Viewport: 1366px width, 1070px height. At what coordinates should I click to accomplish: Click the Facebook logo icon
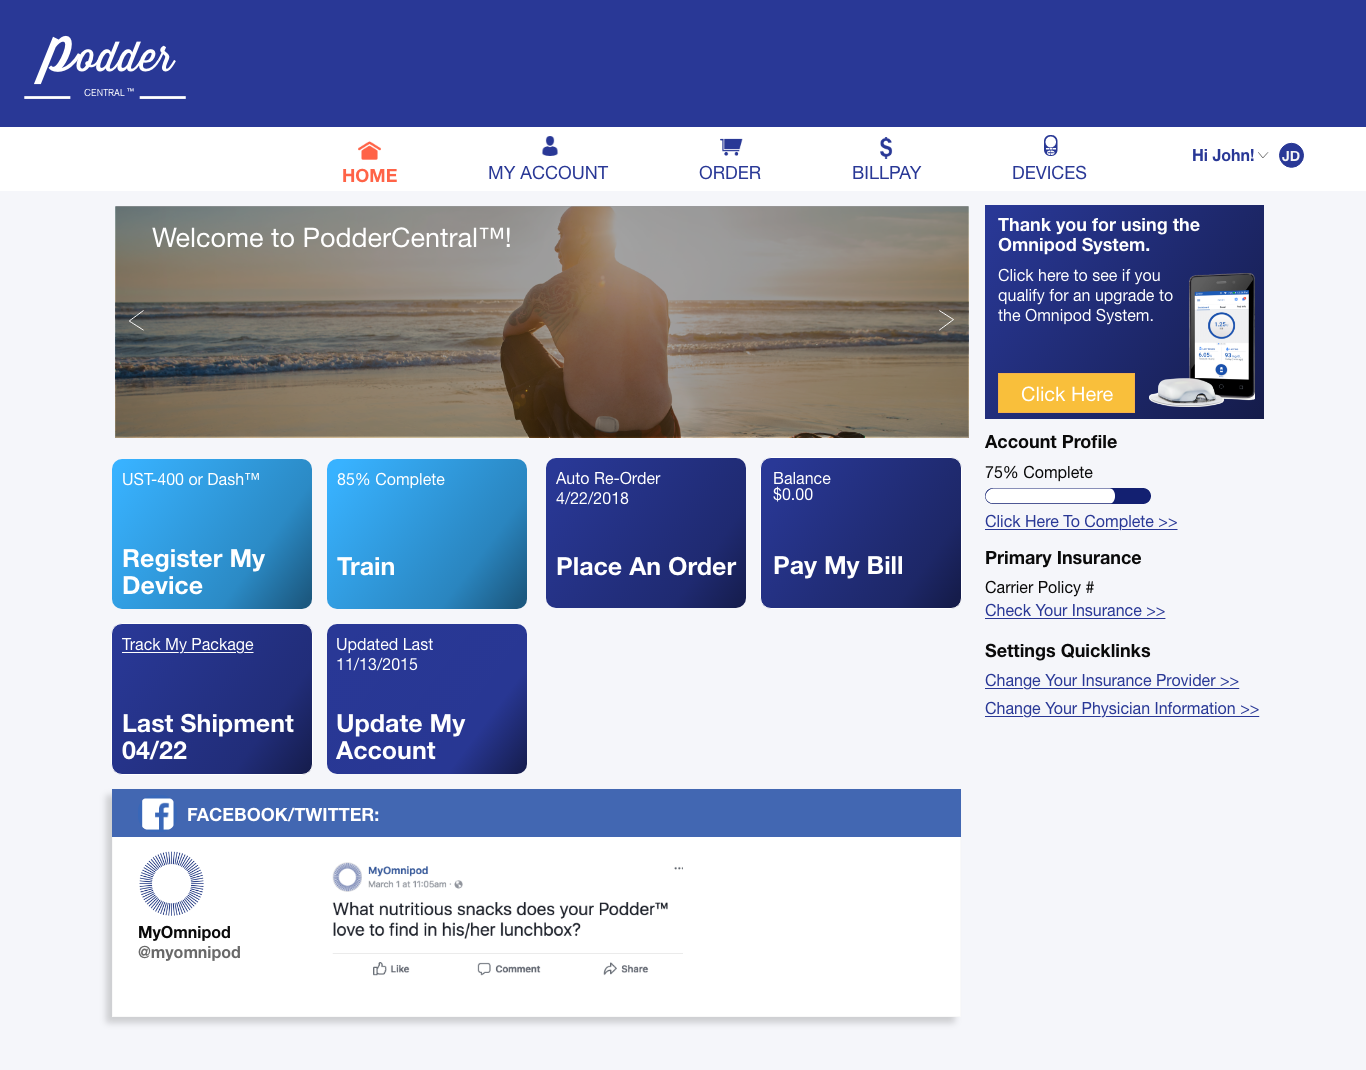tap(158, 814)
